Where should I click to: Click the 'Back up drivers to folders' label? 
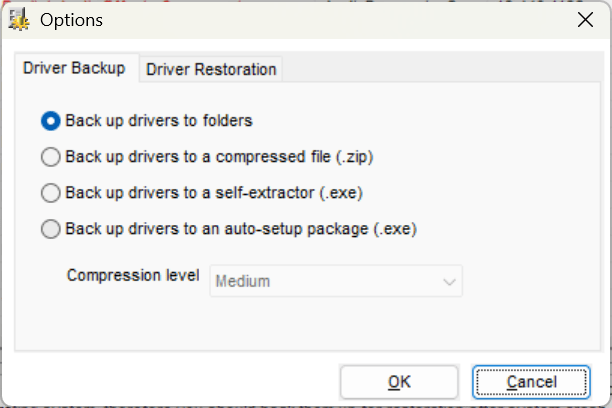159,121
